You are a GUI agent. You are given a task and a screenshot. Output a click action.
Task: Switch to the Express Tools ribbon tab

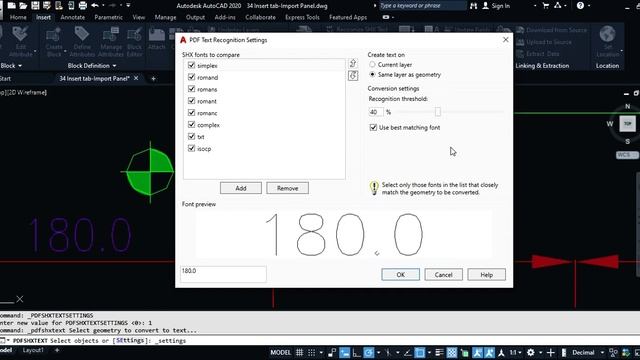point(302,17)
